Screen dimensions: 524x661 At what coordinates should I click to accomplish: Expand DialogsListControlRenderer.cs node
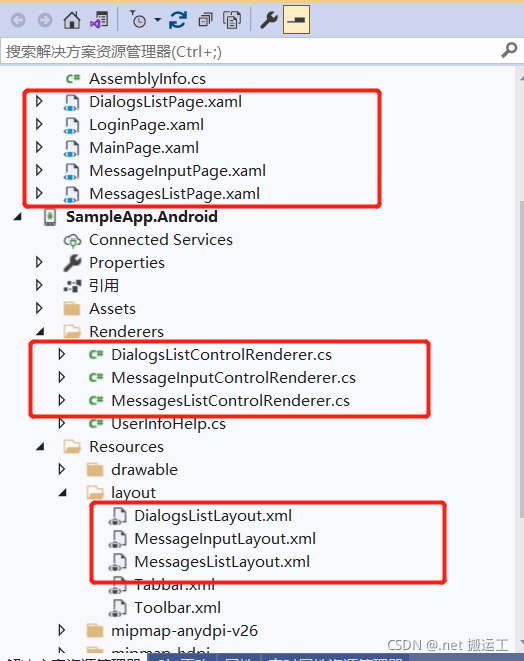click(62, 354)
